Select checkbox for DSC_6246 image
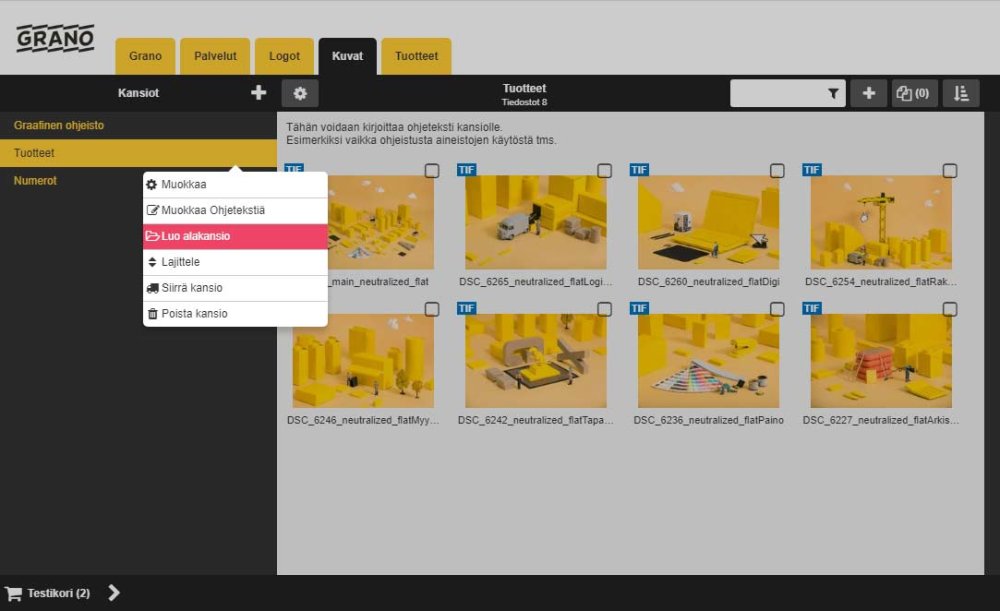 pyautogui.click(x=432, y=309)
